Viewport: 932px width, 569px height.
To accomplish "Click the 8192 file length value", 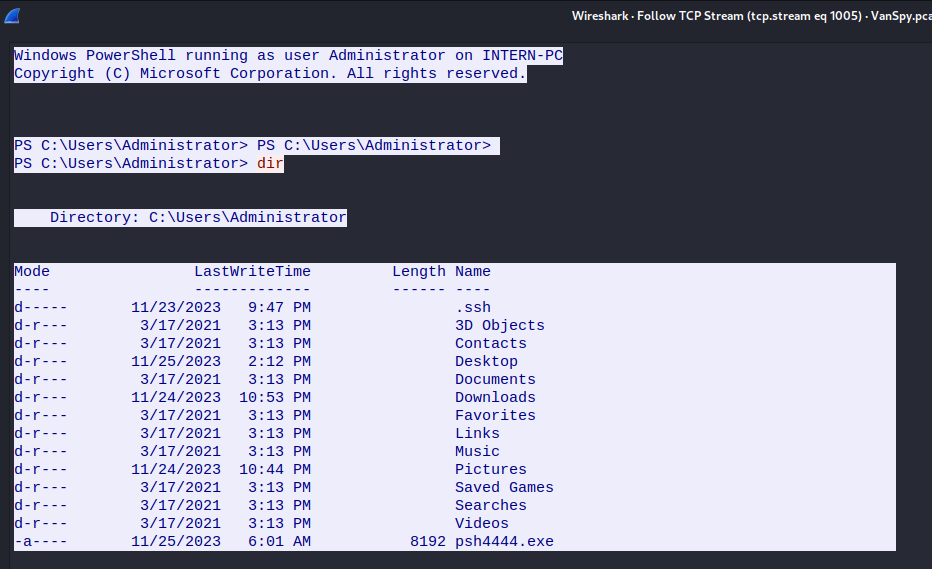I will [x=428, y=542].
